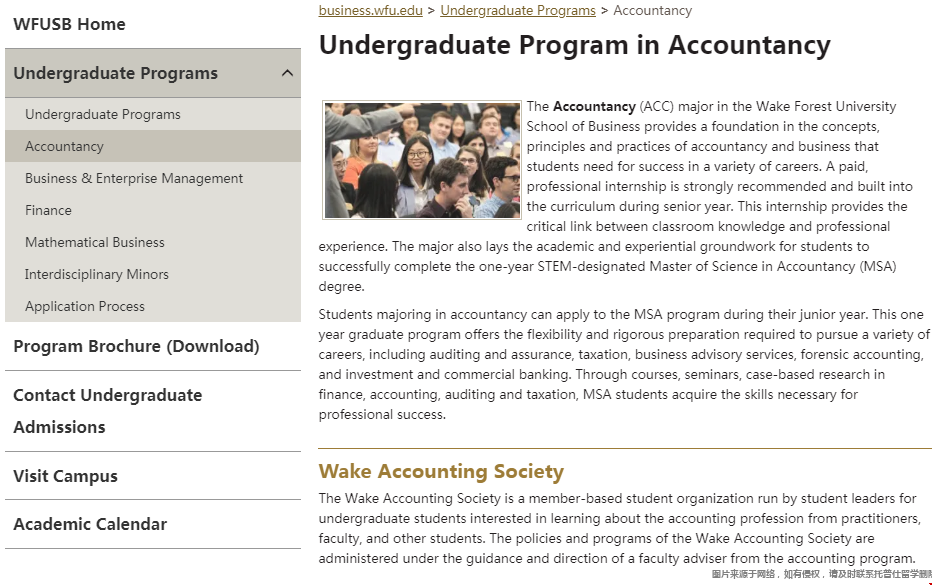The width and height of the screenshot is (932, 585).
Task: Open the Academic Calendar
Action: (89, 524)
